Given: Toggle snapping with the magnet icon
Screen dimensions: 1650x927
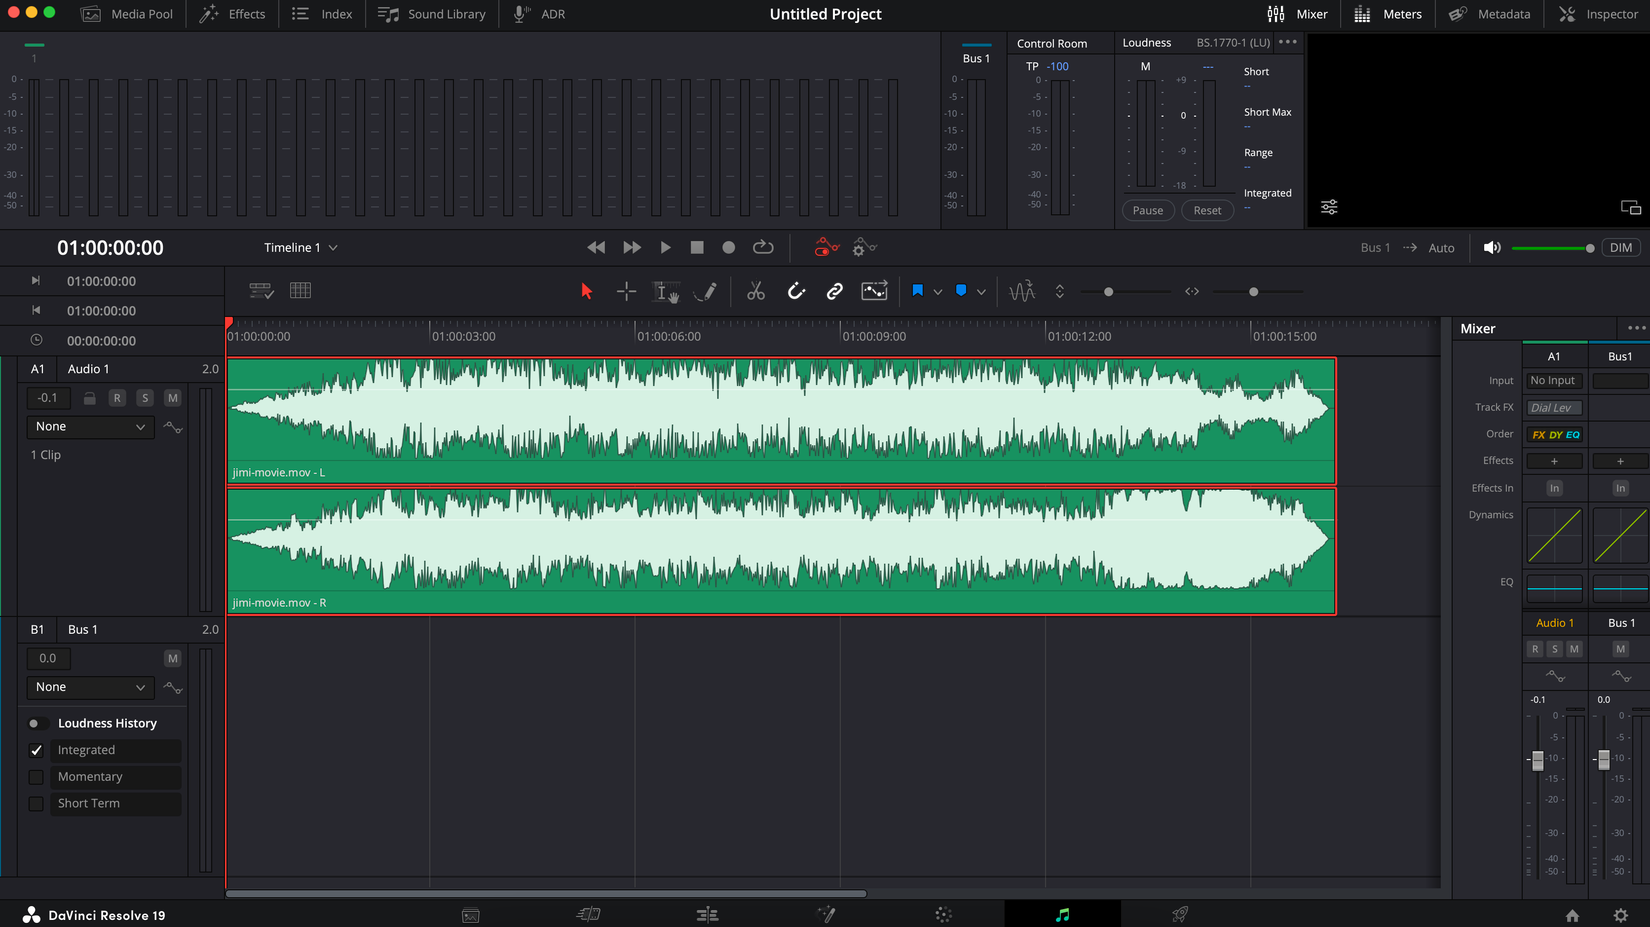Looking at the screenshot, I should tap(796, 291).
